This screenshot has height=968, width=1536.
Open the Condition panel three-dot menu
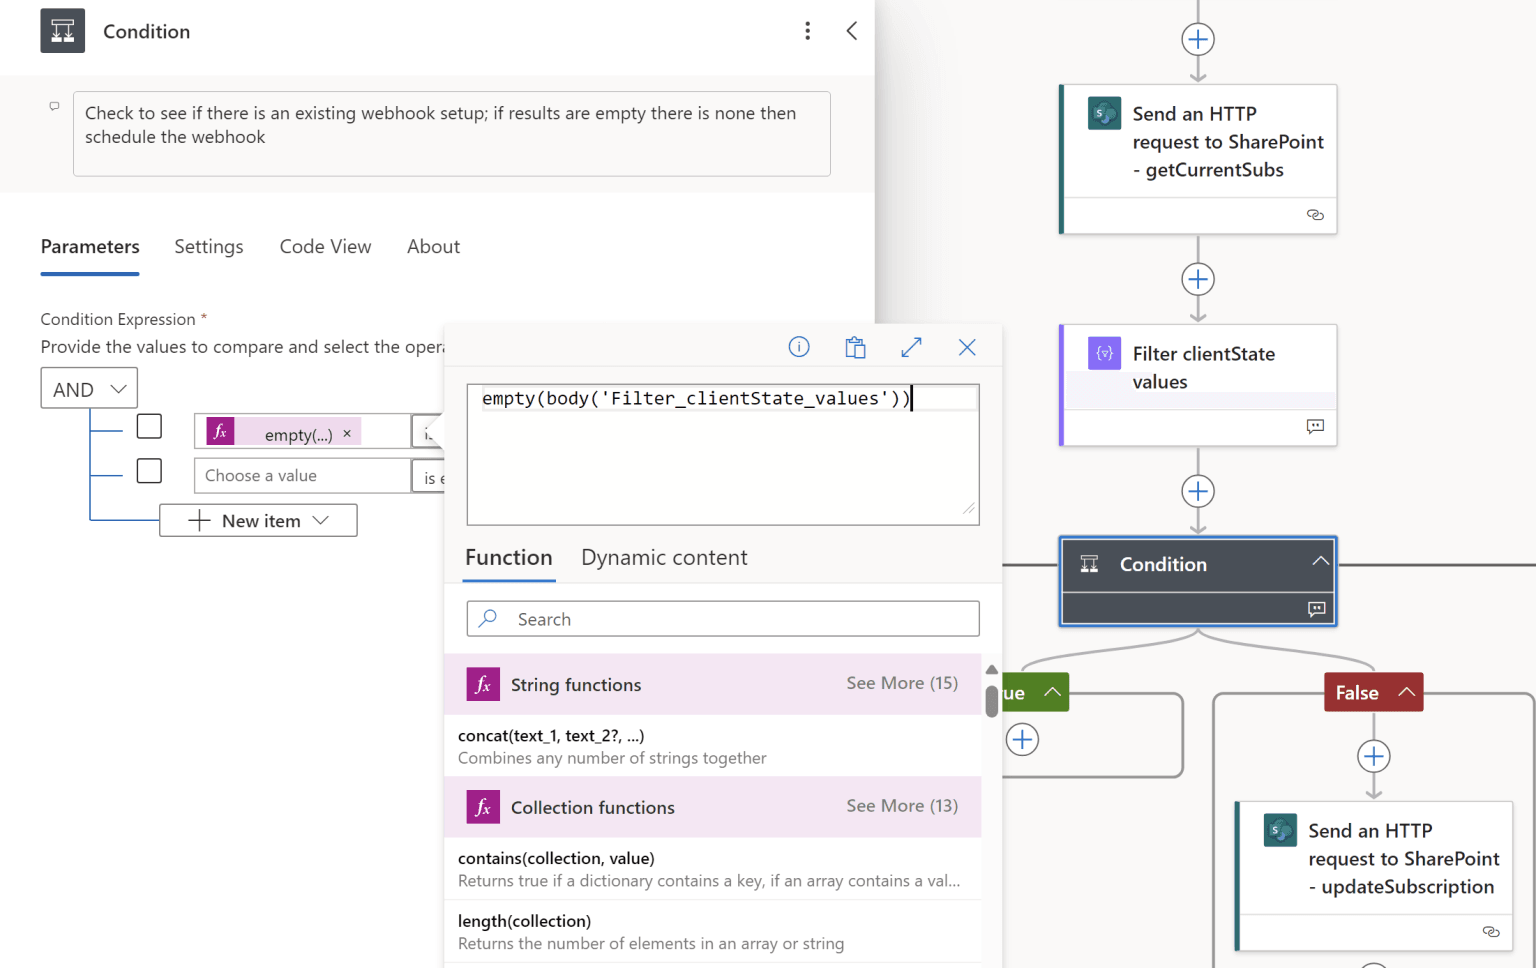point(807,31)
